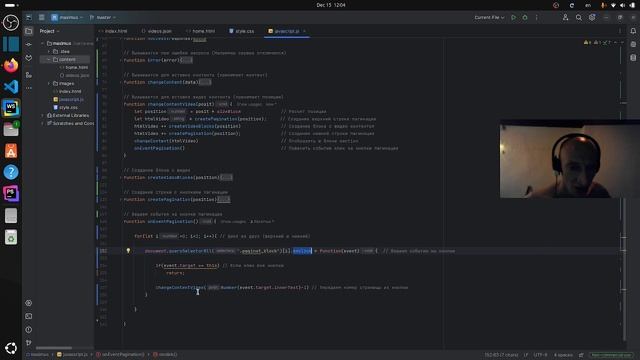This screenshot has width=640, height=360.
Task: Open the Services tool window icon
Action: [x=29, y=303]
